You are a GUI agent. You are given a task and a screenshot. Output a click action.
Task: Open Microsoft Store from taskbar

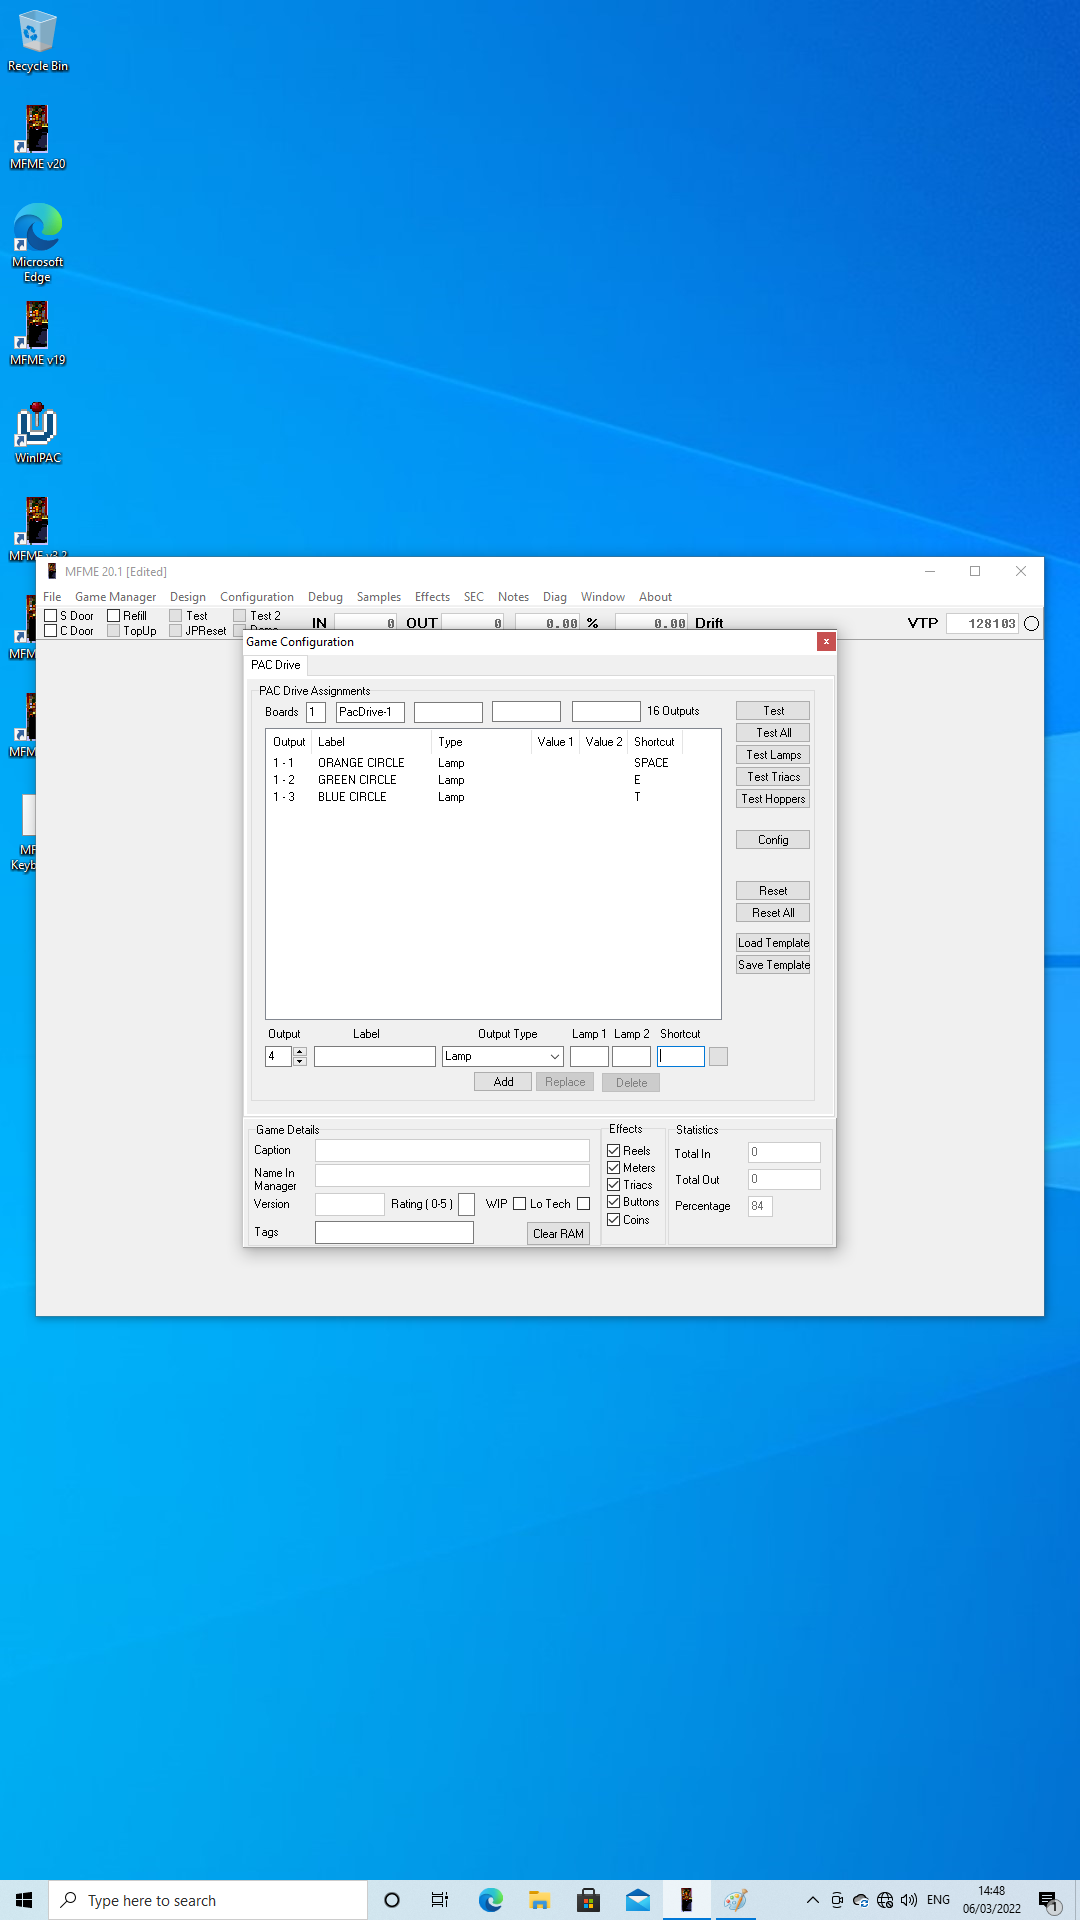tap(589, 1900)
